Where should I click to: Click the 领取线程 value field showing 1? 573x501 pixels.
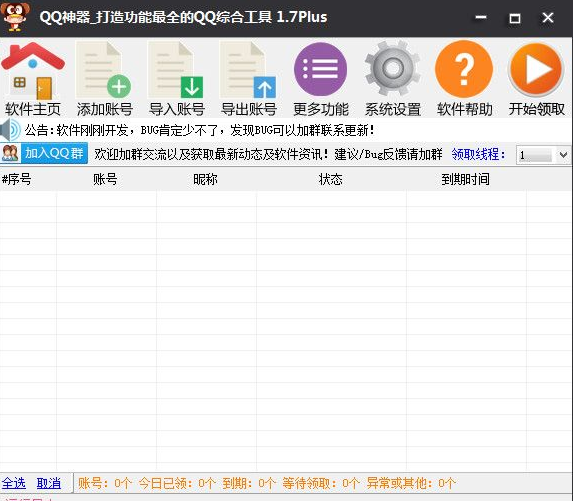click(x=536, y=155)
